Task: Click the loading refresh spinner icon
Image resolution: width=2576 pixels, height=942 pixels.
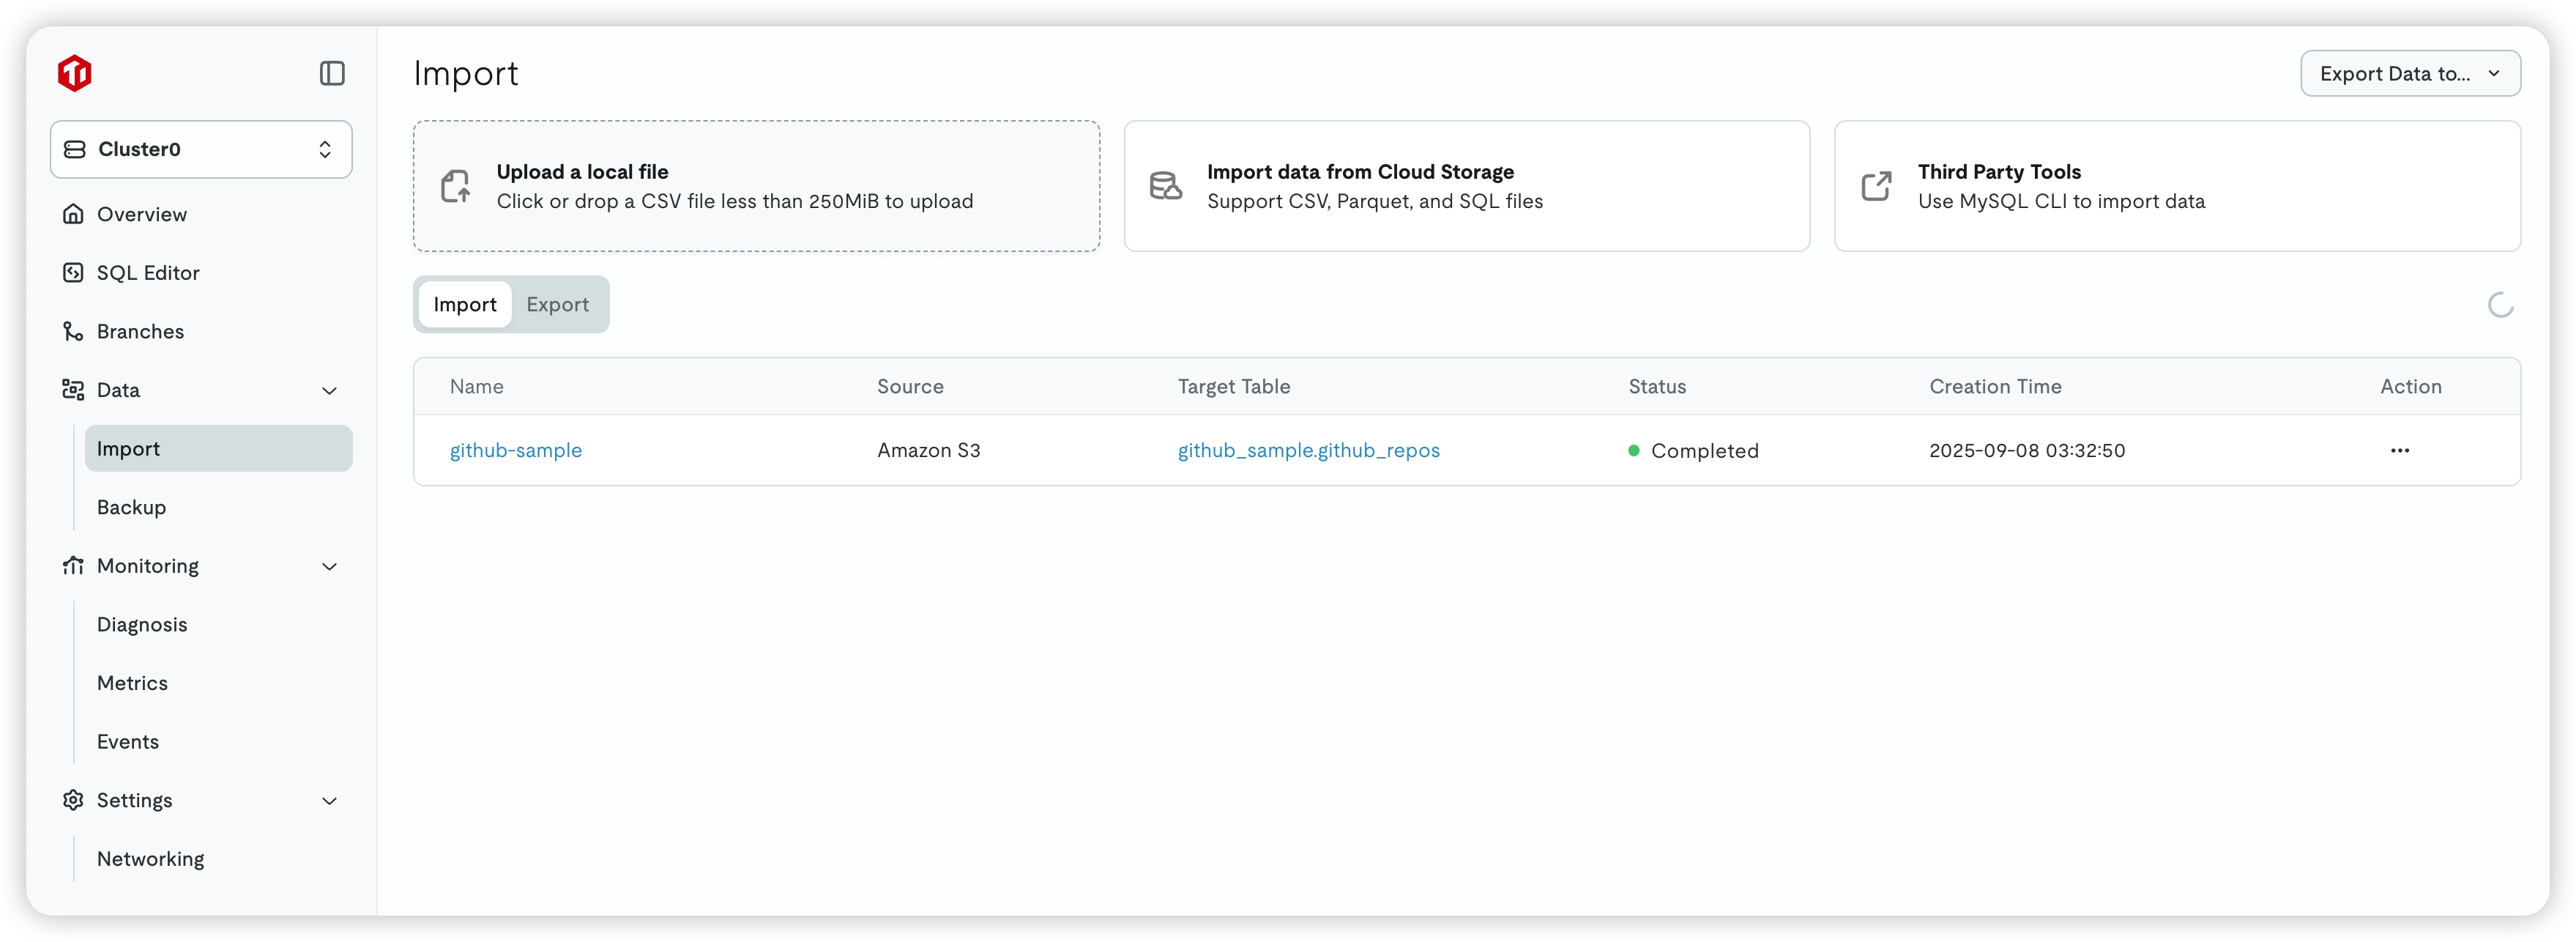Action: click(x=2500, y=305)
